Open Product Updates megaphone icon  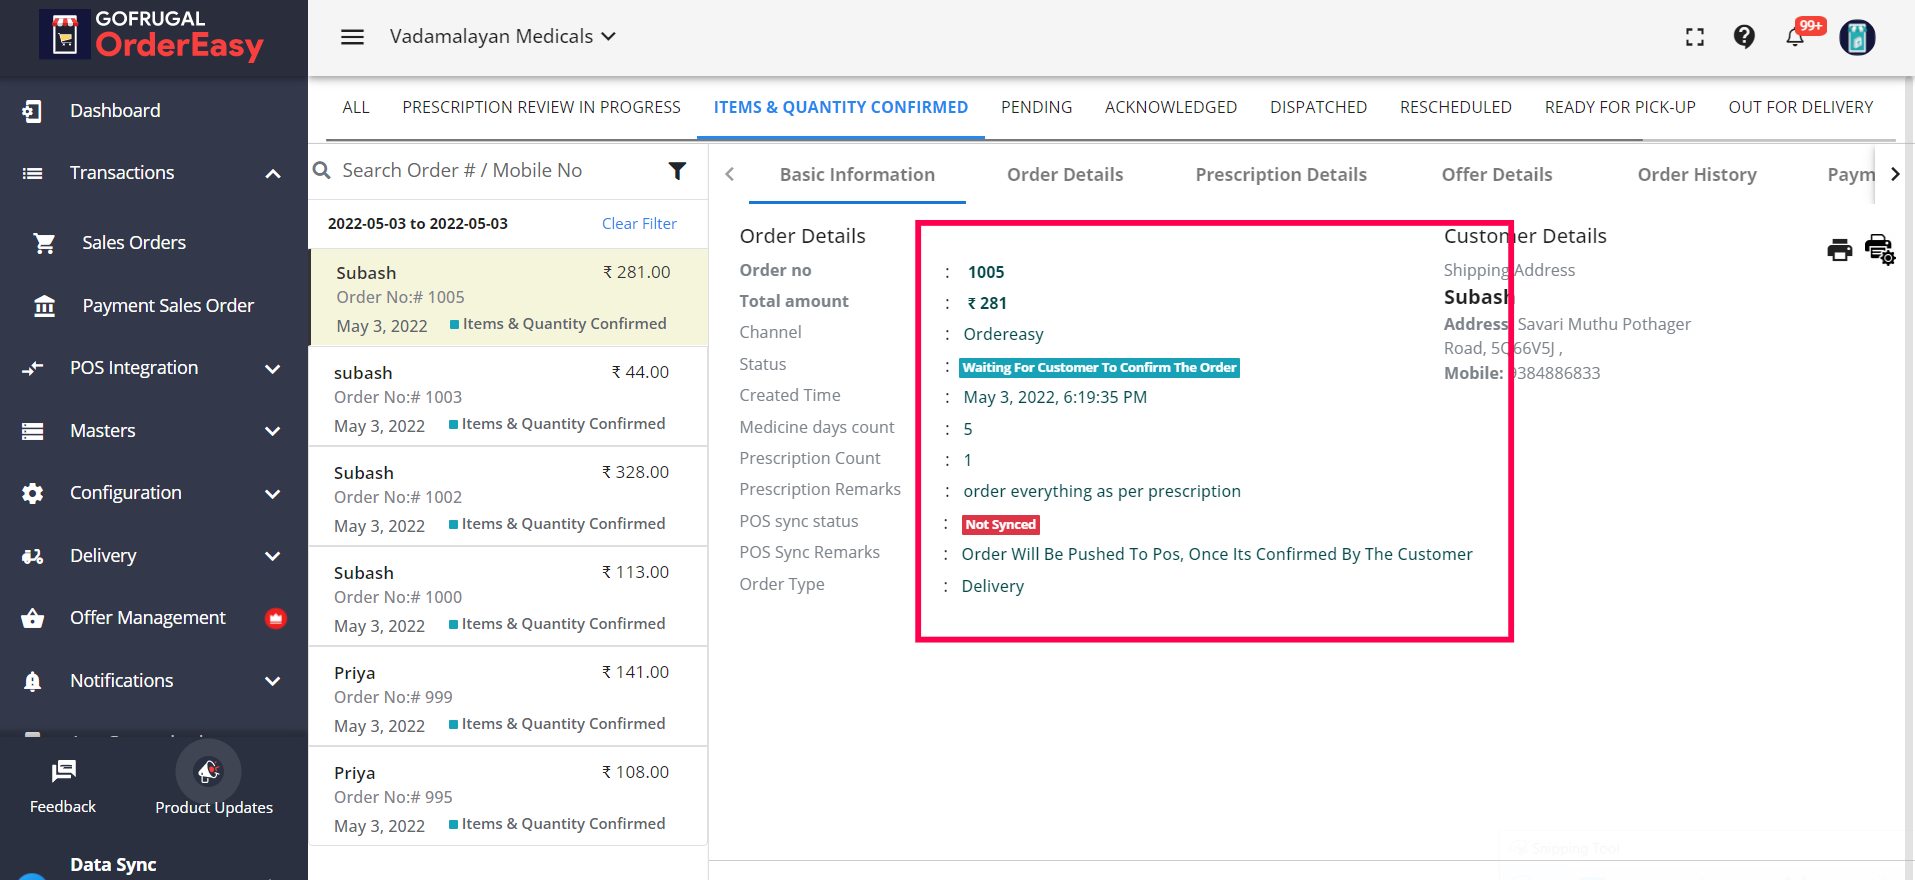pyautogui.click(x=208, y=771)
